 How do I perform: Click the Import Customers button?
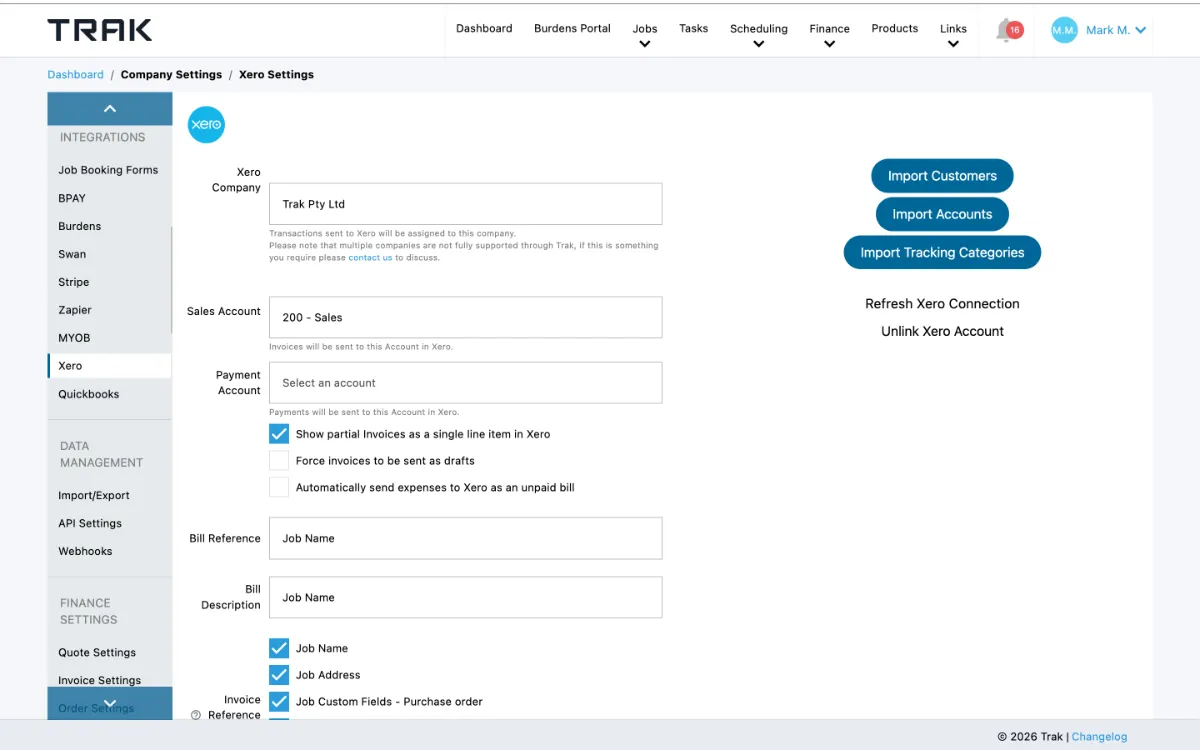[x=942, y=176]
